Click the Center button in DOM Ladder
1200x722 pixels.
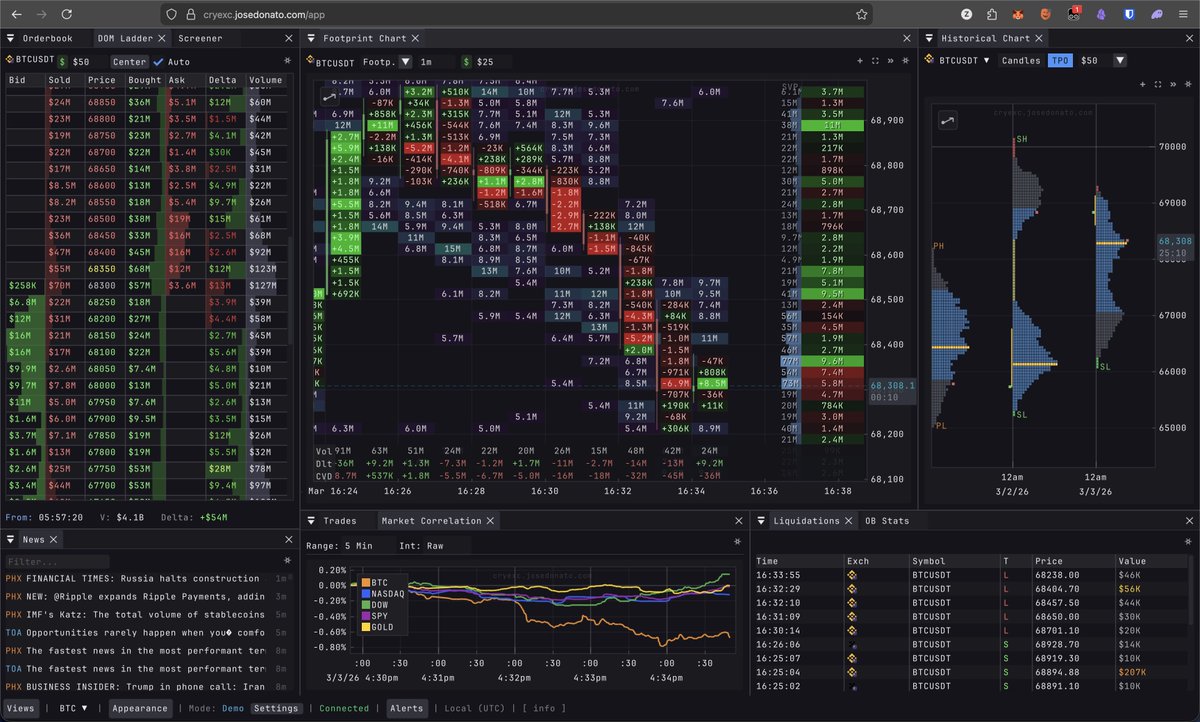coord(129,61)
